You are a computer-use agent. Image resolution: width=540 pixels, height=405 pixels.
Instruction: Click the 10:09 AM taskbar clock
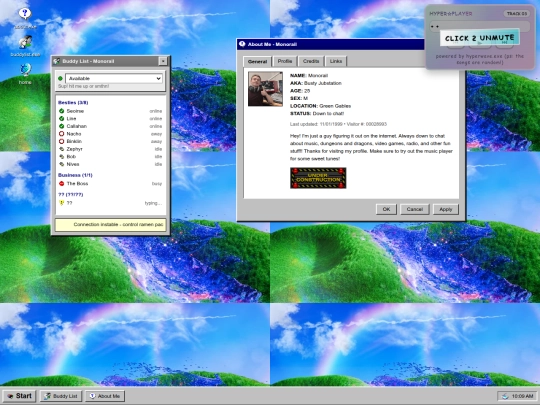(522, 396)
